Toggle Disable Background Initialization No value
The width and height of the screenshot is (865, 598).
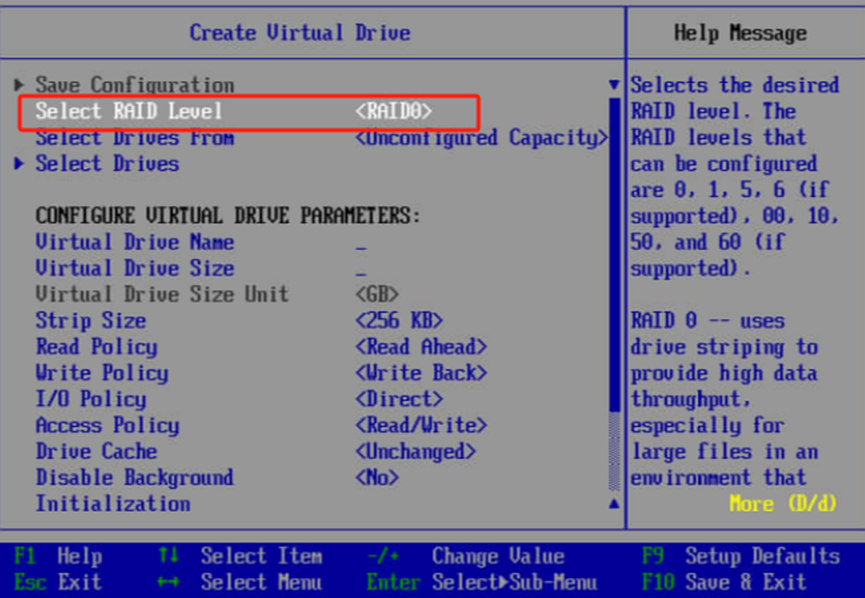[x=377, y=478]
